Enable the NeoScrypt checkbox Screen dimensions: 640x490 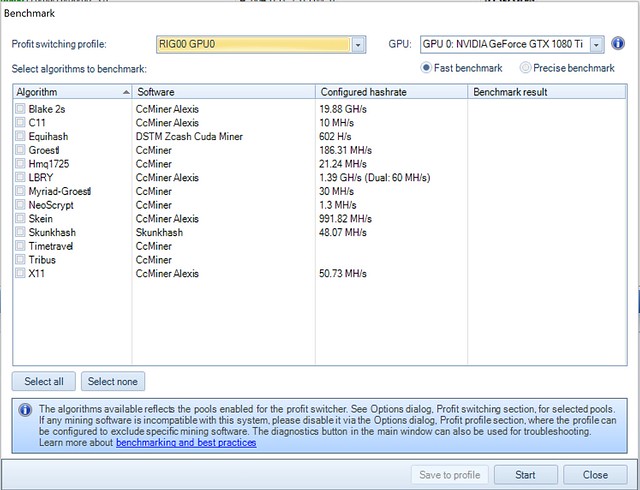20,205
